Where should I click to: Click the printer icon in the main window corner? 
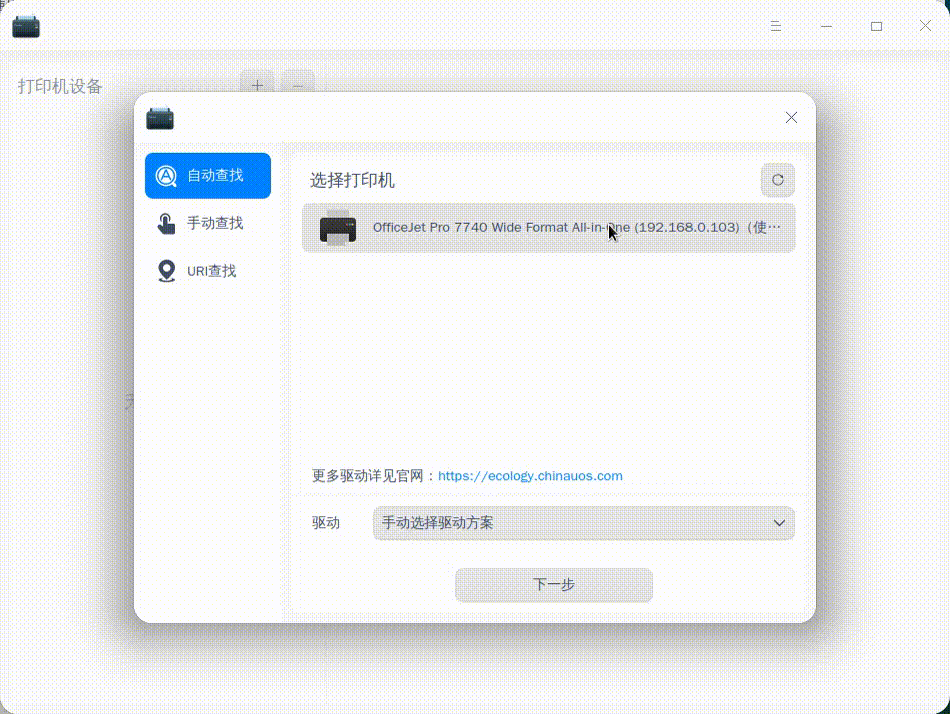pyautogui.click(x=26, y=25)
